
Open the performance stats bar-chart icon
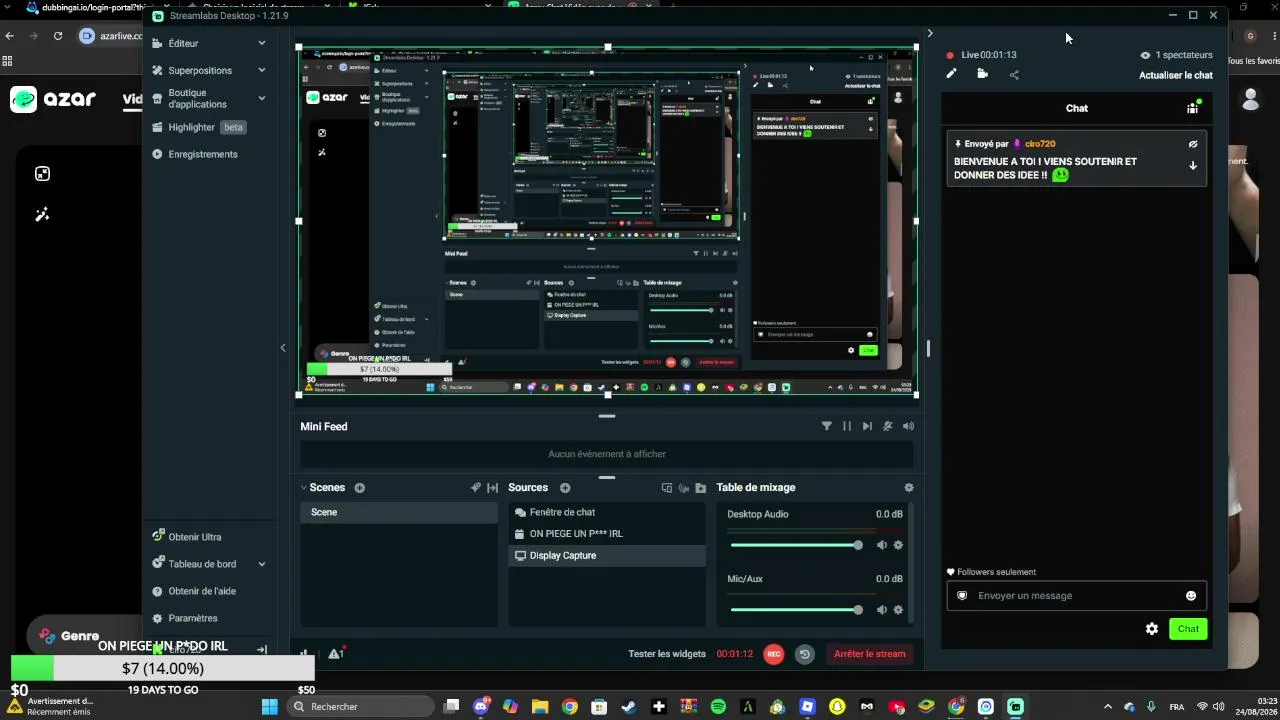[x=305, y=654]
